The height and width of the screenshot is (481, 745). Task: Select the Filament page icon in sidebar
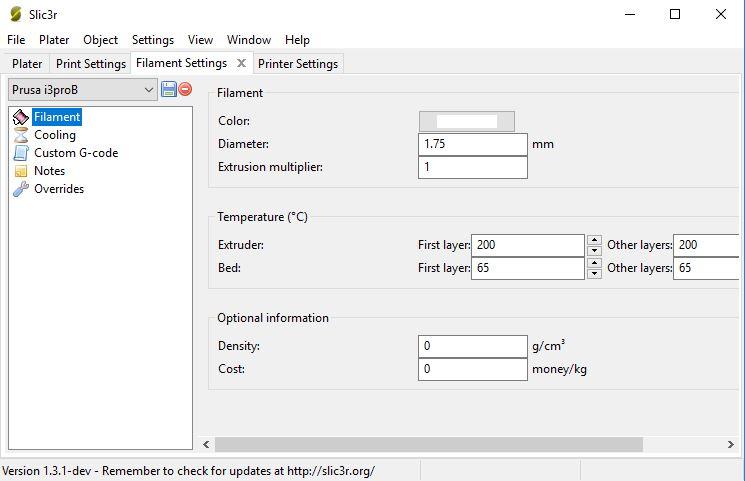click(21, 117)
